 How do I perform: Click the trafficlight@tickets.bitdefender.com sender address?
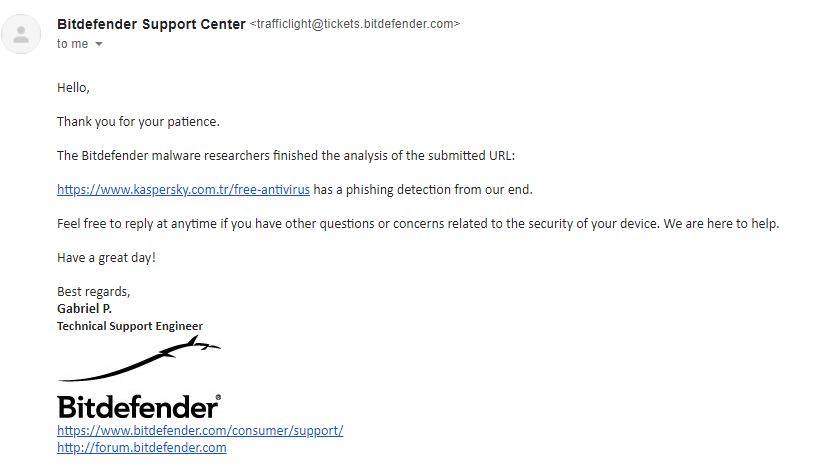pyautogui.click(x=355, y=24)
